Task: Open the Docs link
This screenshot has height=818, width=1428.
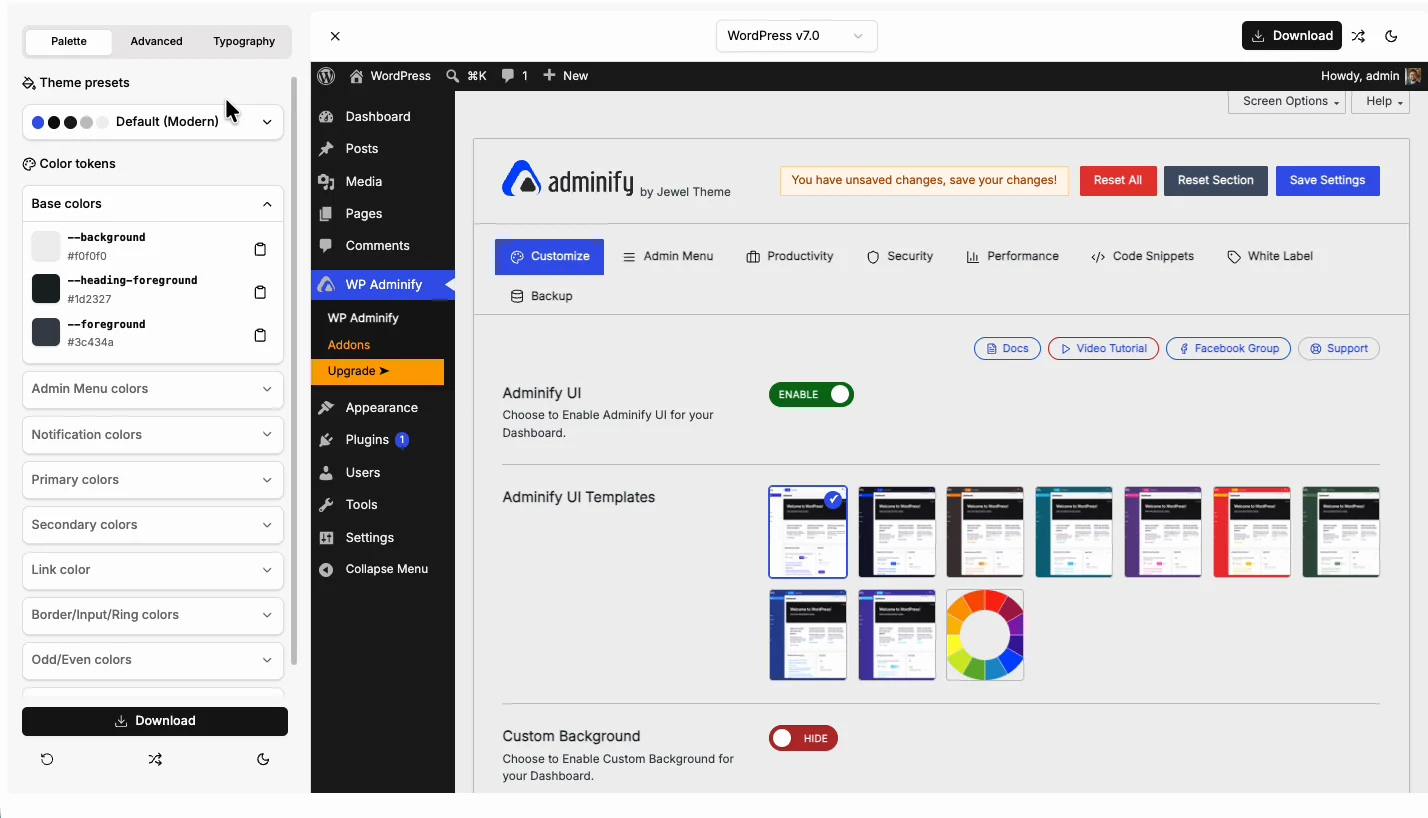Action: (x=1007, y=348)
